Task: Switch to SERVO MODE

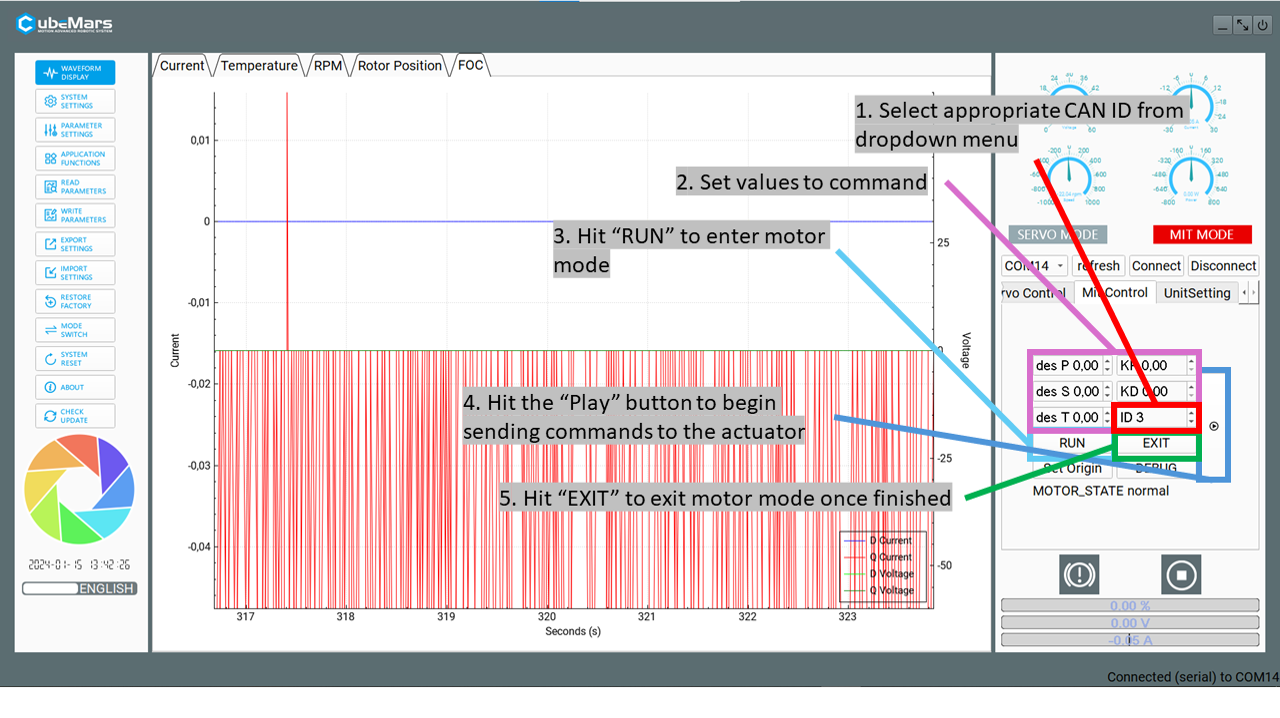Action: (1057, 235)
